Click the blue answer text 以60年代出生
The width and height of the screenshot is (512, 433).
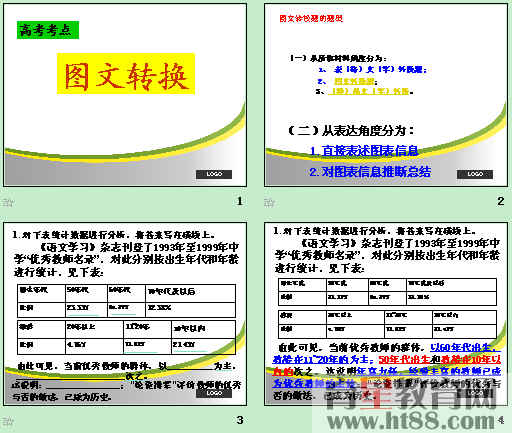click(464, 348)
